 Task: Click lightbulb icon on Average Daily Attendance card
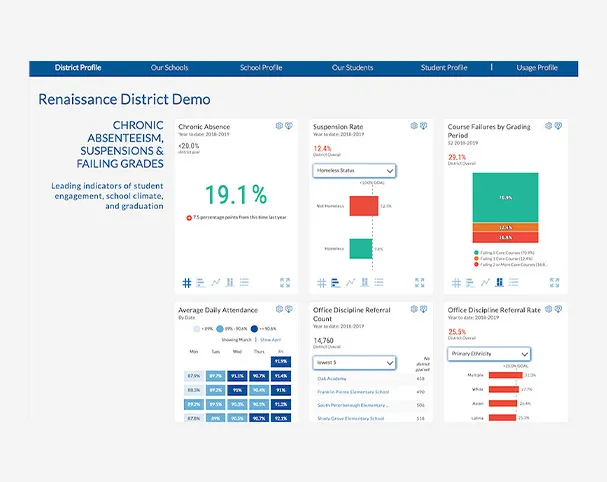point(289,309)
